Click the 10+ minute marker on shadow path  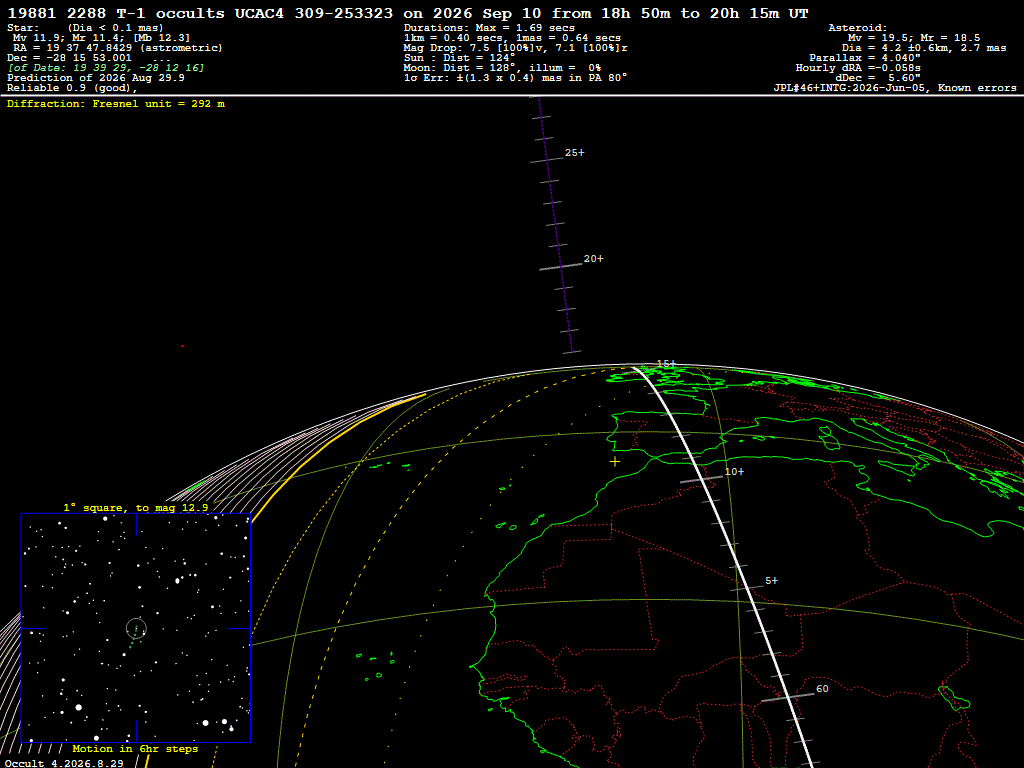[701, 479]
